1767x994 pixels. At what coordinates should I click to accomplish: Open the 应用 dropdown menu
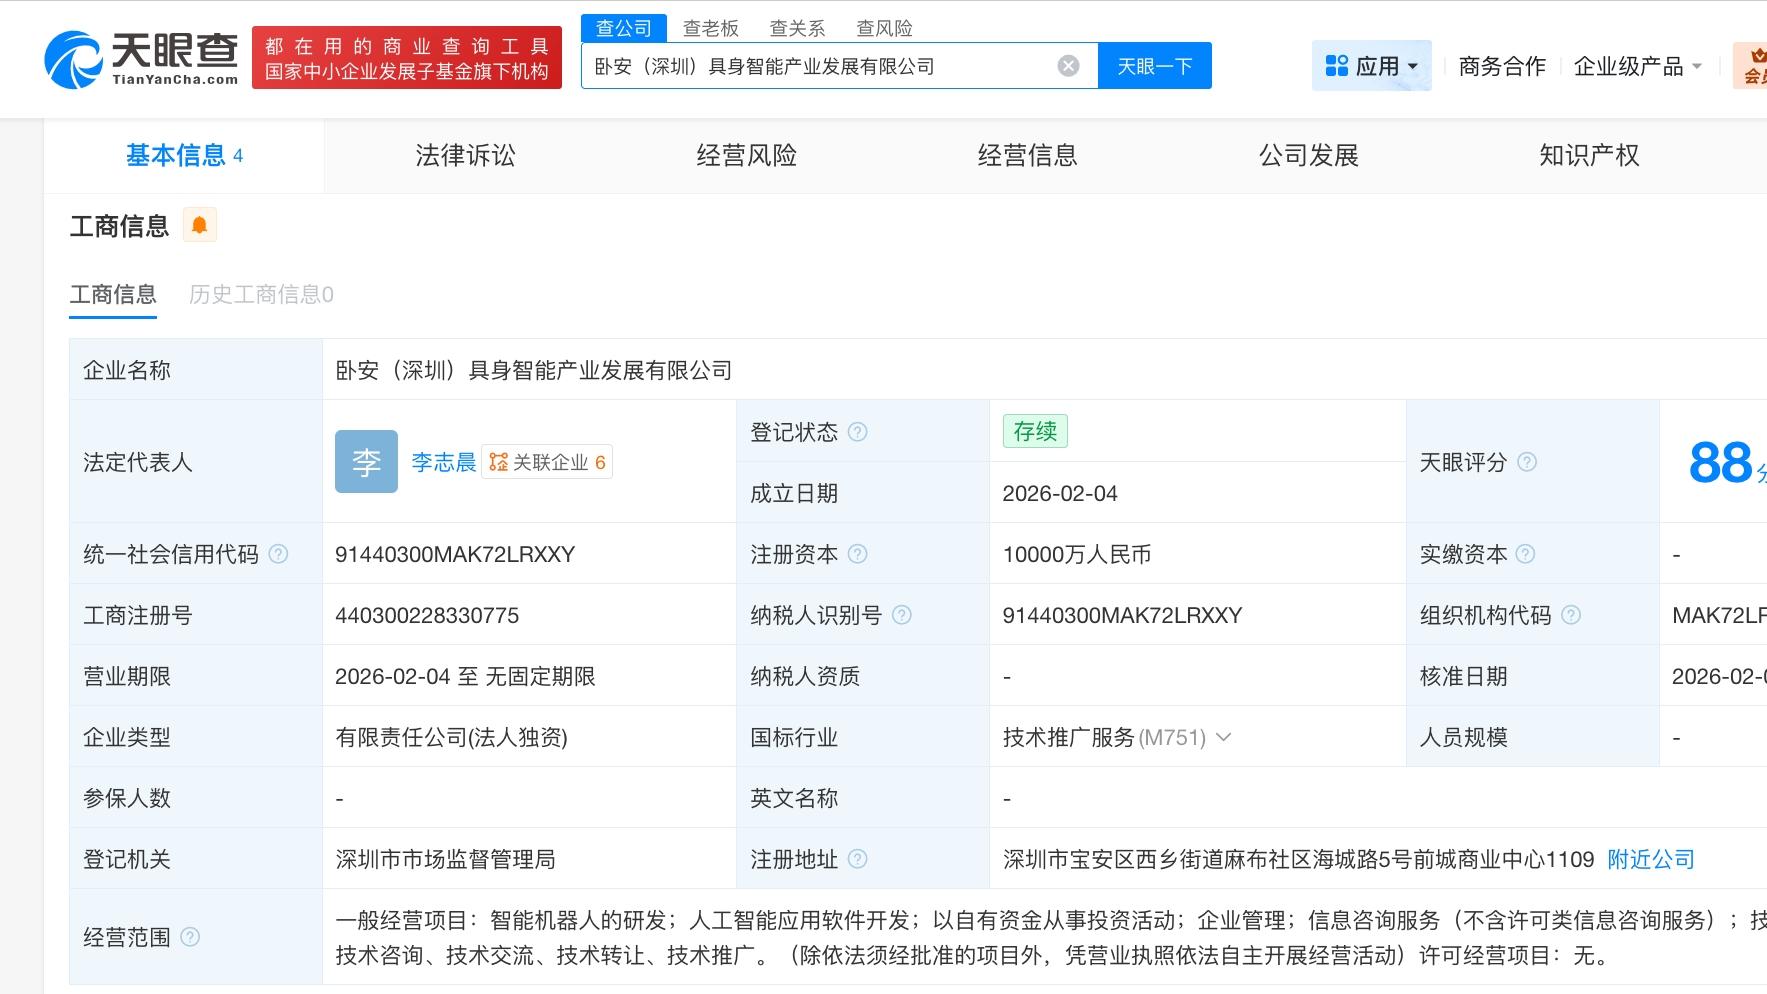(x=1371, y=65)
